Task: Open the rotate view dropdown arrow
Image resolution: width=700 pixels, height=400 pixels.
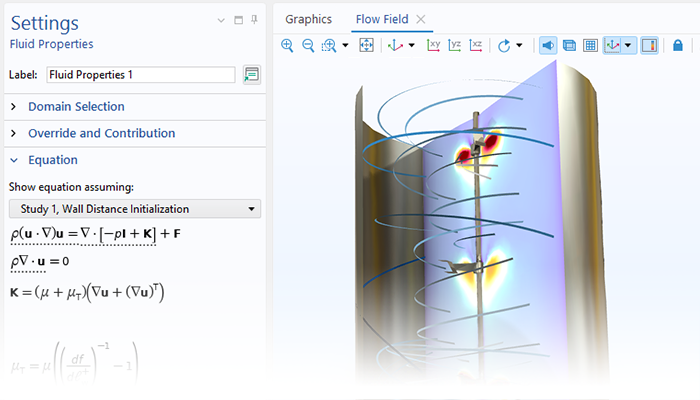Action: click(x=519, y=45)
